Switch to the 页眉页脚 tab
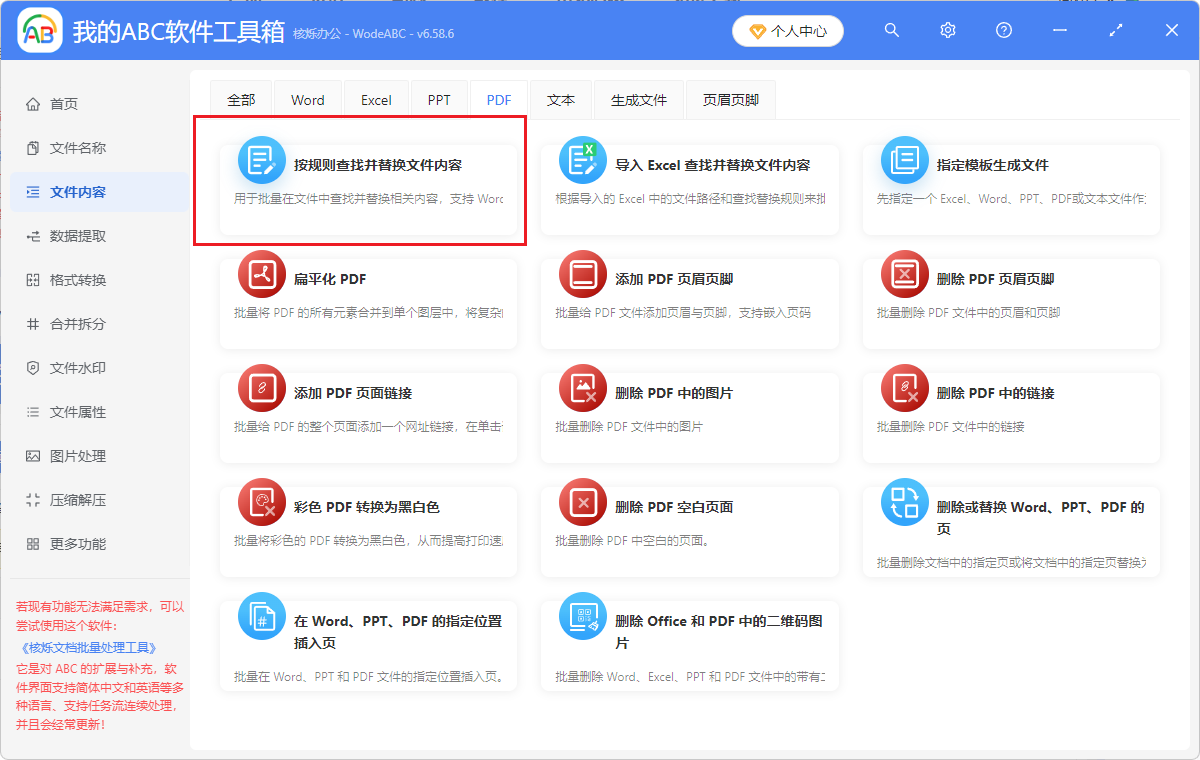This screenshot has height=760, width=1200. 730,99
